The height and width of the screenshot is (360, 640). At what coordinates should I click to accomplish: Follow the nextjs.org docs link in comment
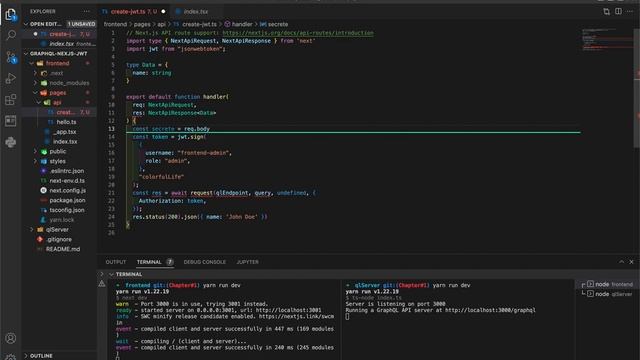(298, 33)
